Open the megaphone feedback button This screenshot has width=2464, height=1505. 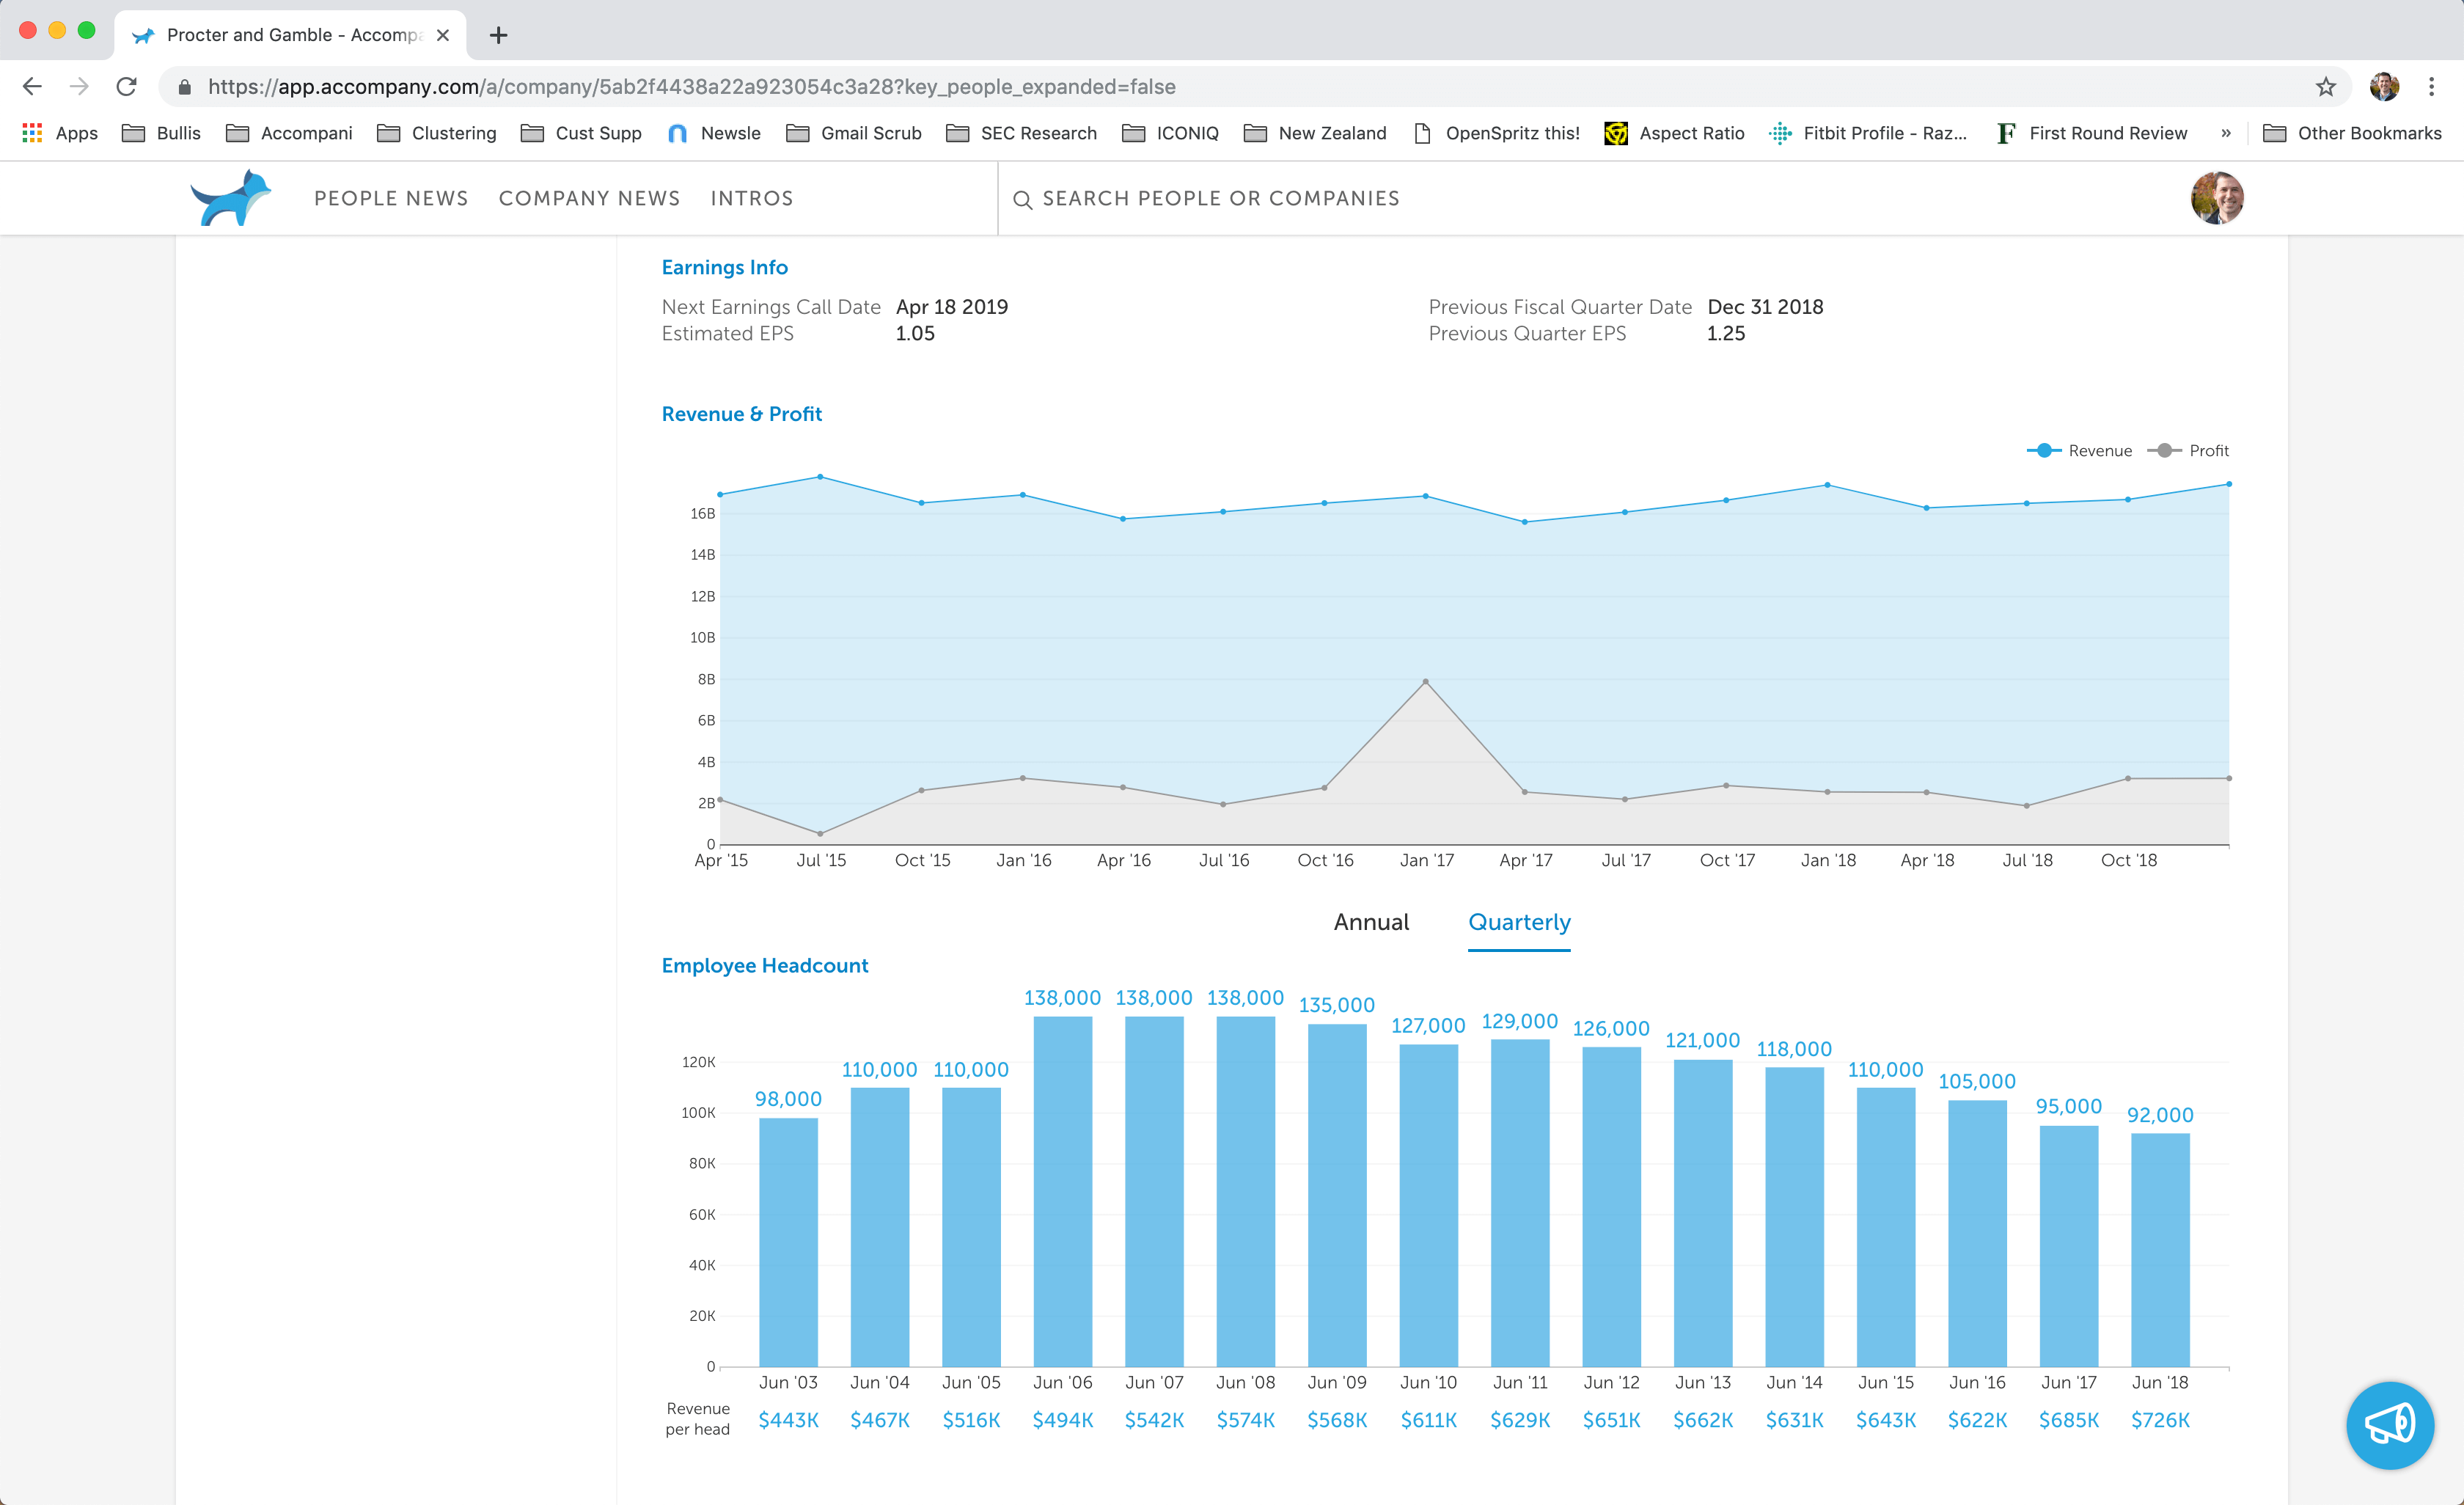[2390, 1425]
